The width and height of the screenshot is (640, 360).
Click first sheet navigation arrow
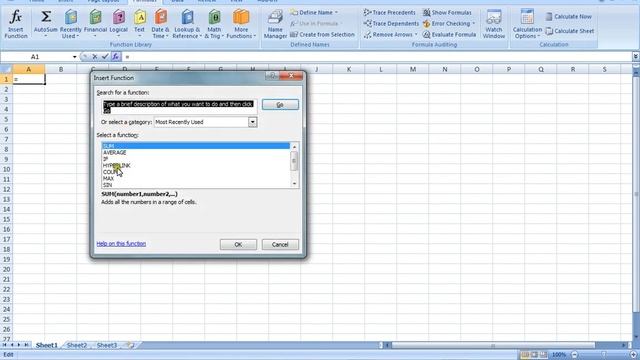(x=4, y=345)
